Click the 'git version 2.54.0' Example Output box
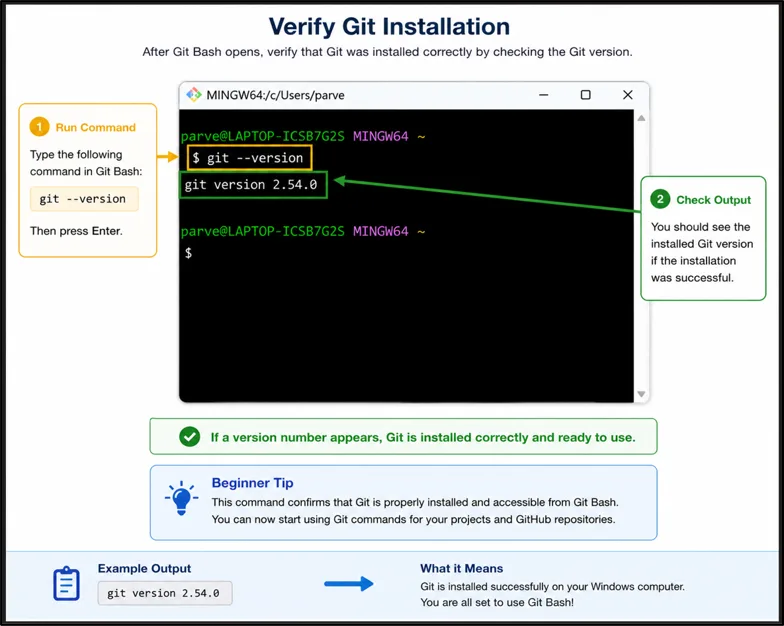 165,593
